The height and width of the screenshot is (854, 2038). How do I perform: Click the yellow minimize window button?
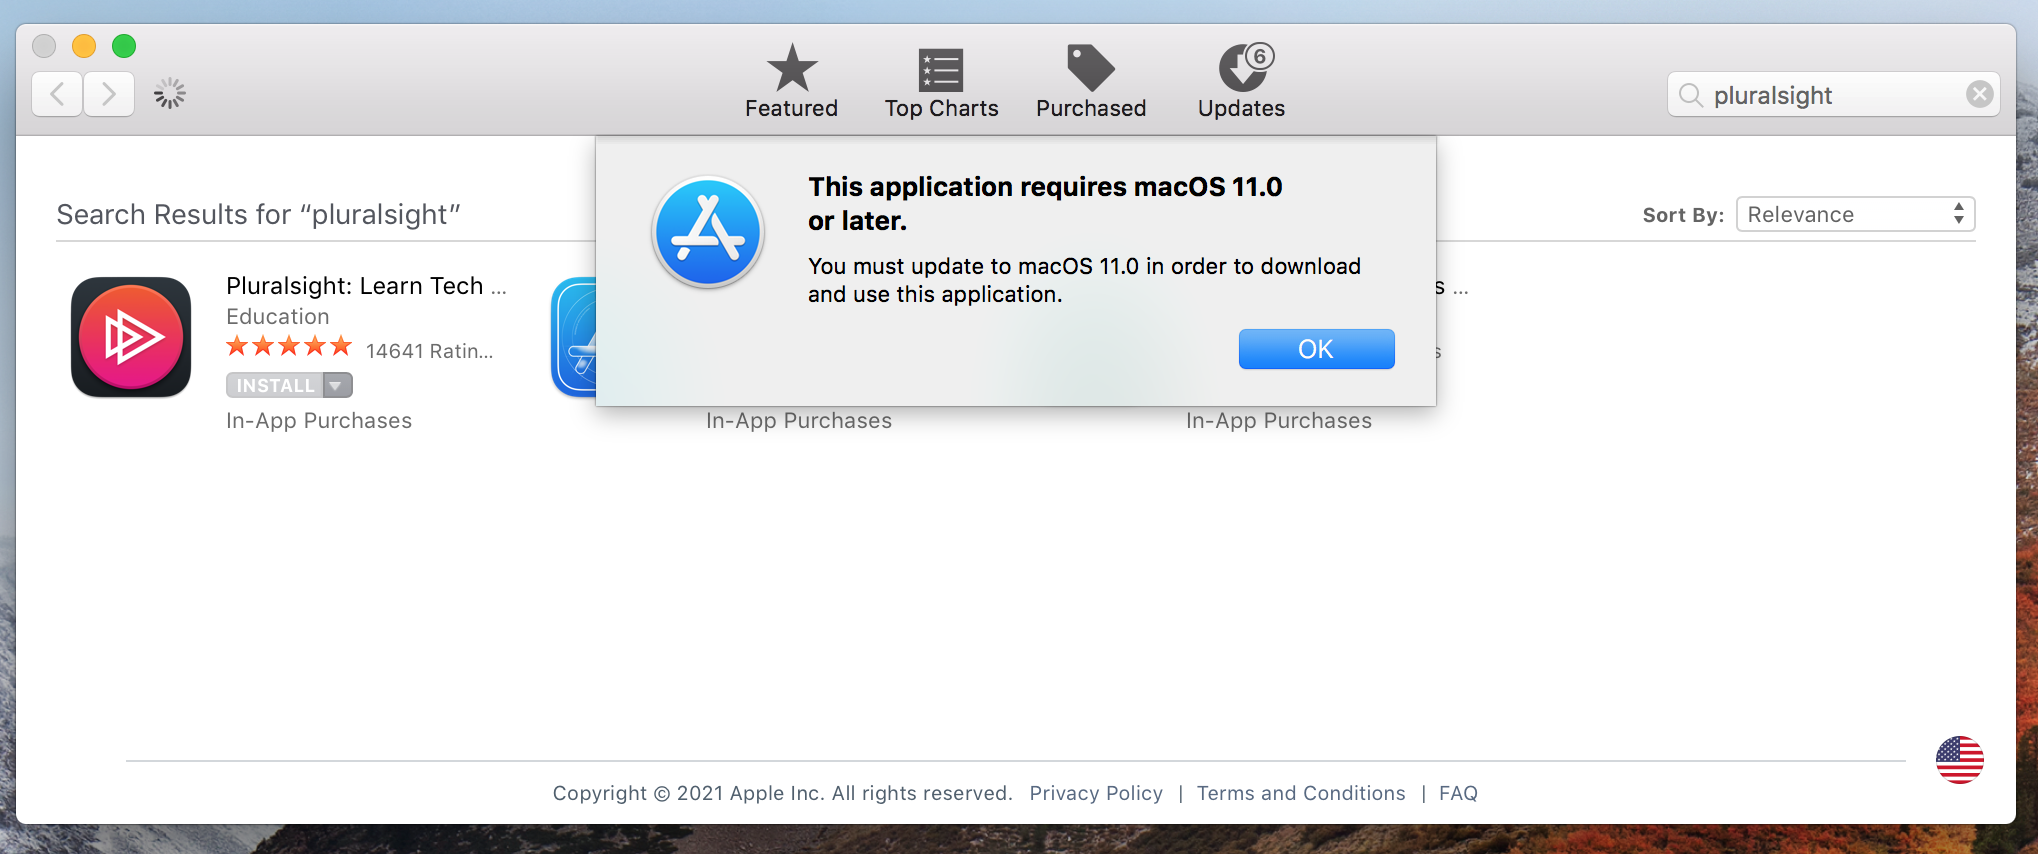tap(84, 46)
